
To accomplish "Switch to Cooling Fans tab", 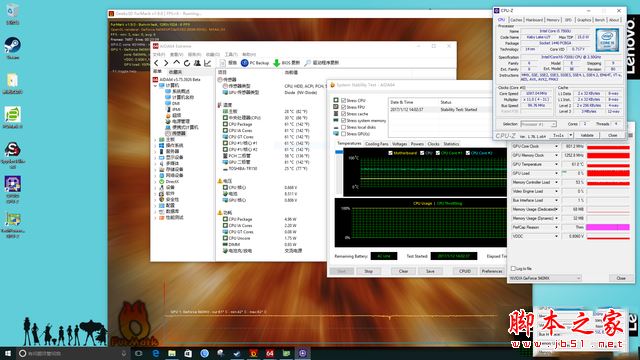I will (x=376, y=144).
